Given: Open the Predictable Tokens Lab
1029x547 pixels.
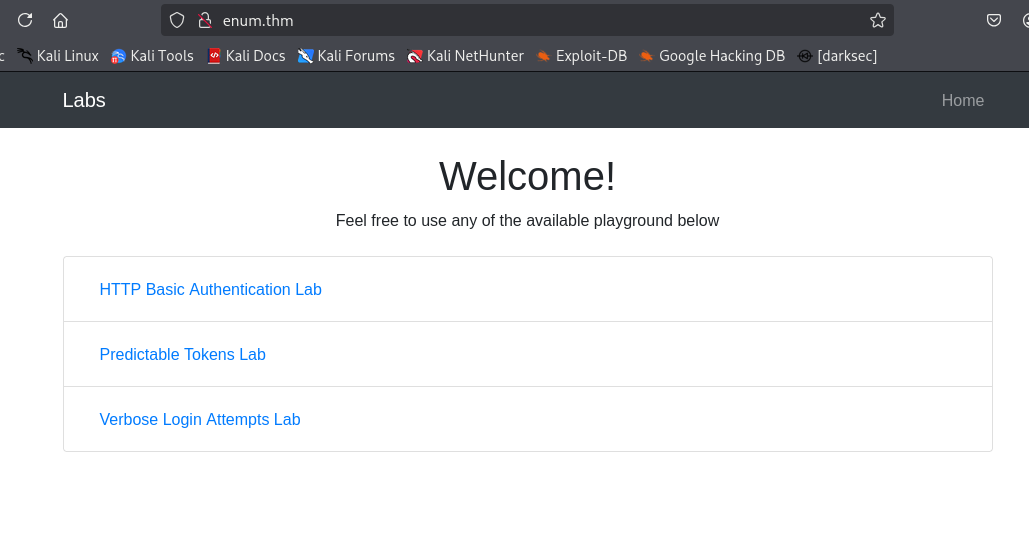Looking at the screenshot, I should coord(182,354).
